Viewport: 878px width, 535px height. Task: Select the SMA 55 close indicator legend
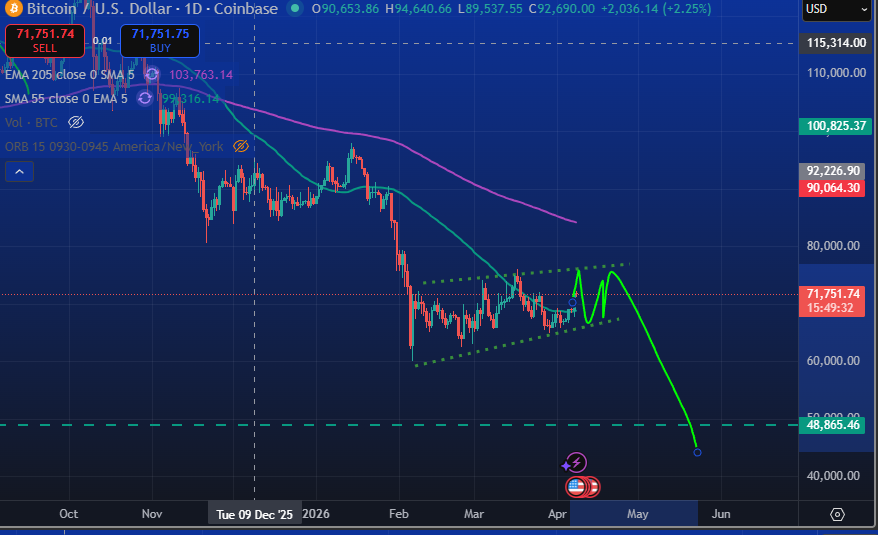click(x=66, y=99)
